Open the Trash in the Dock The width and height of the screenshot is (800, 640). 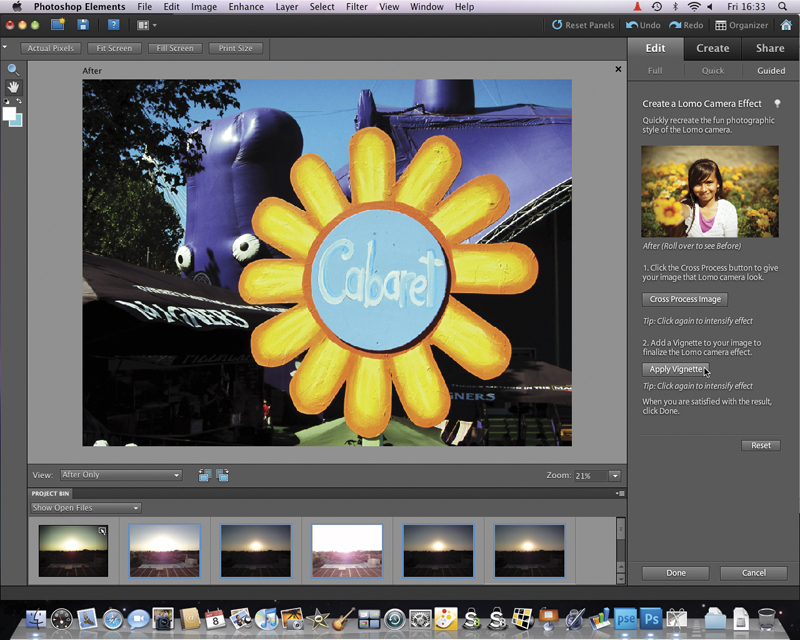coord(766,619)
